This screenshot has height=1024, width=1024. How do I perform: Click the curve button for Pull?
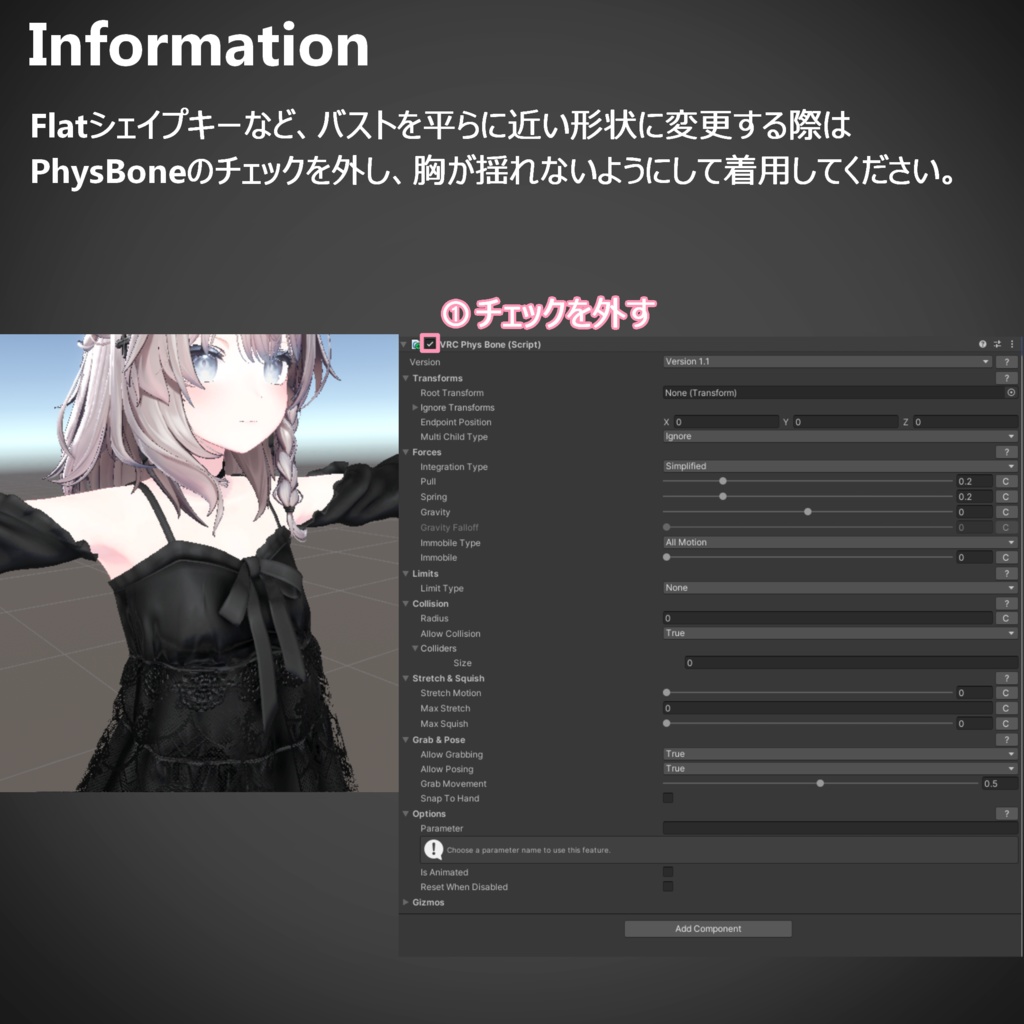pyautogui.click(x=1006, y=481)
